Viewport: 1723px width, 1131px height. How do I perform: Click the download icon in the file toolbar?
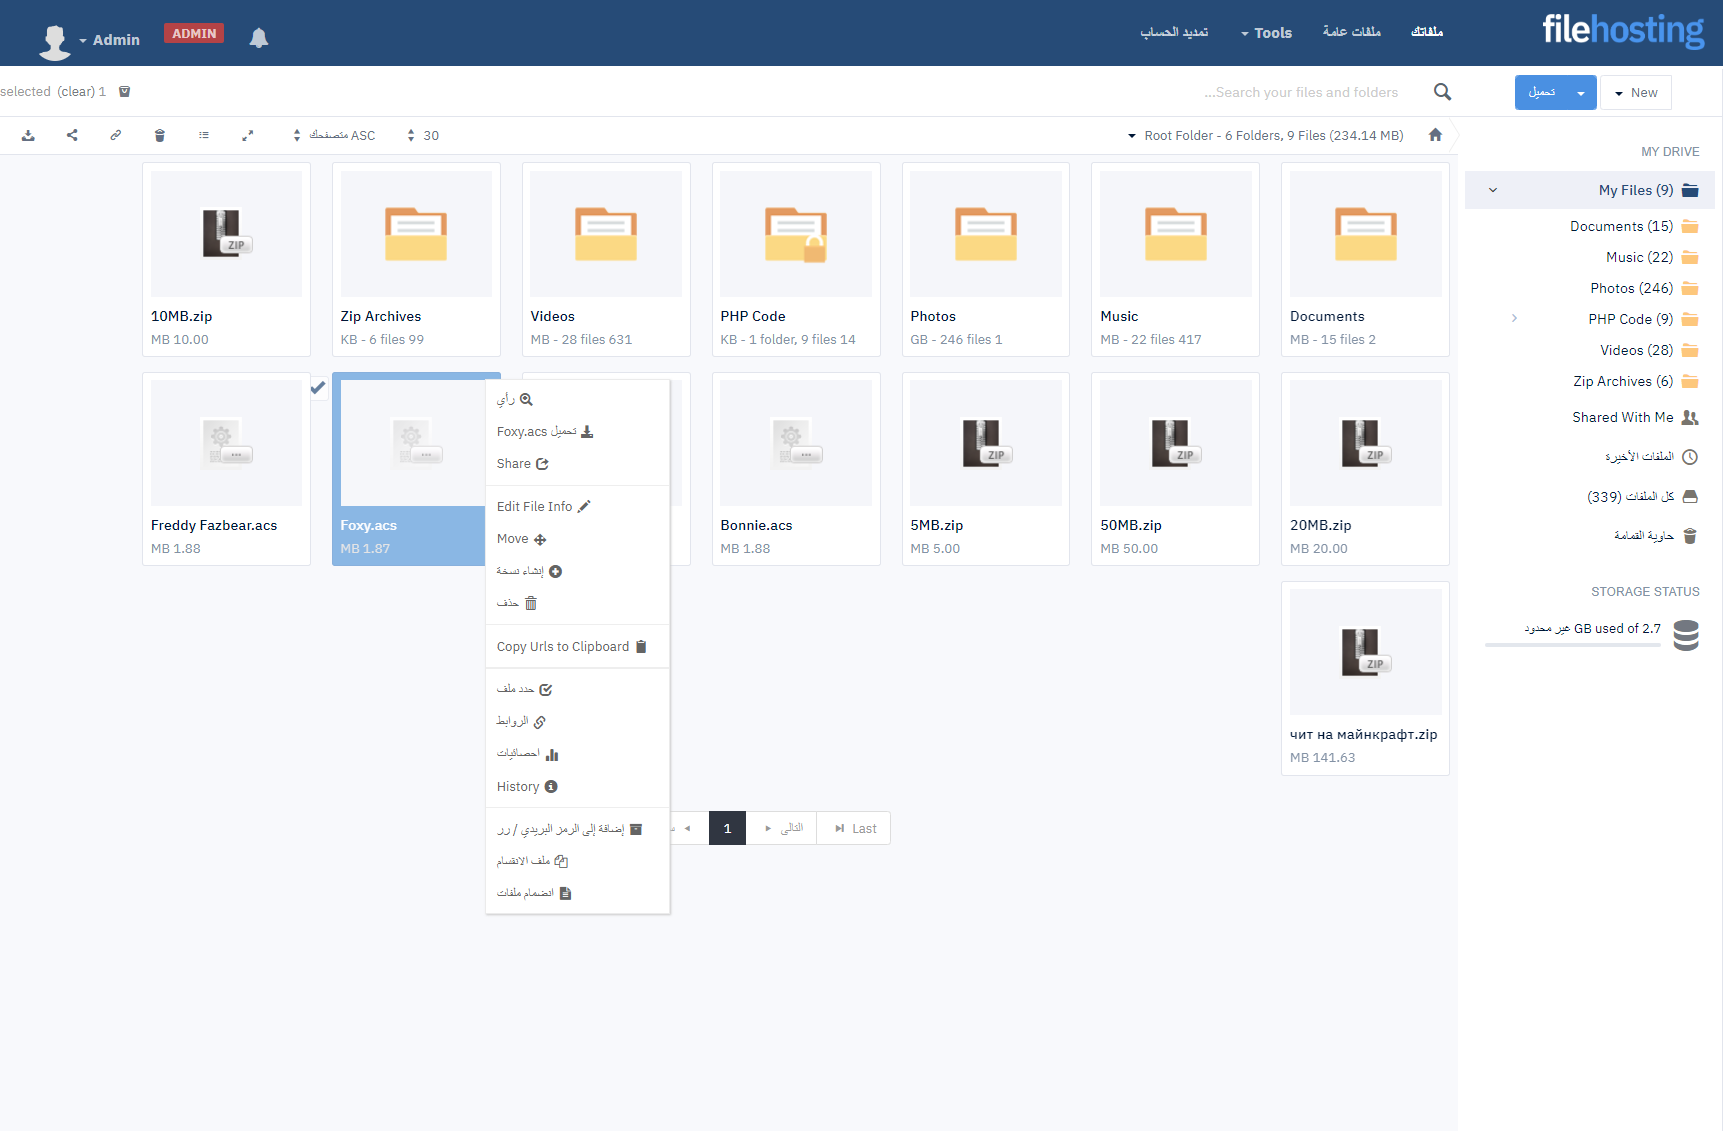28,136
